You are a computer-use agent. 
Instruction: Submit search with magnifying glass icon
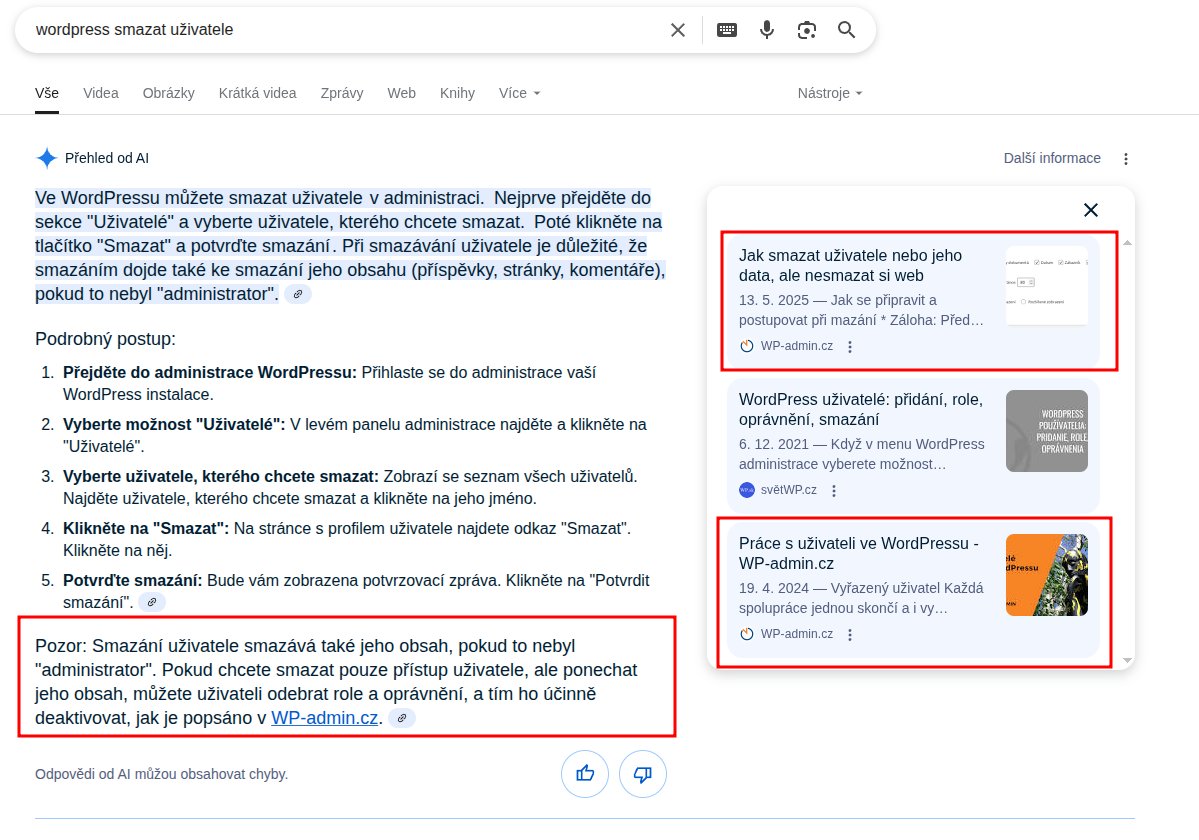point(846,30)
